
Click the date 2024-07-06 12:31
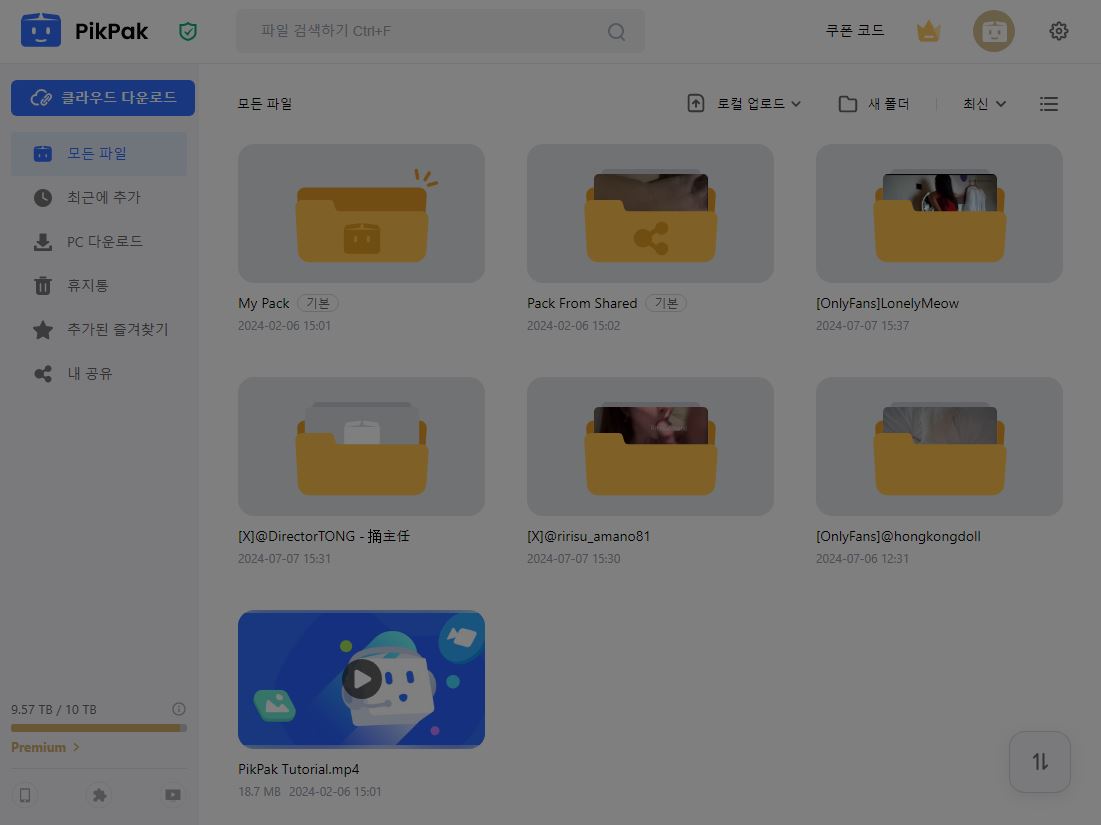tap(862, 559)
